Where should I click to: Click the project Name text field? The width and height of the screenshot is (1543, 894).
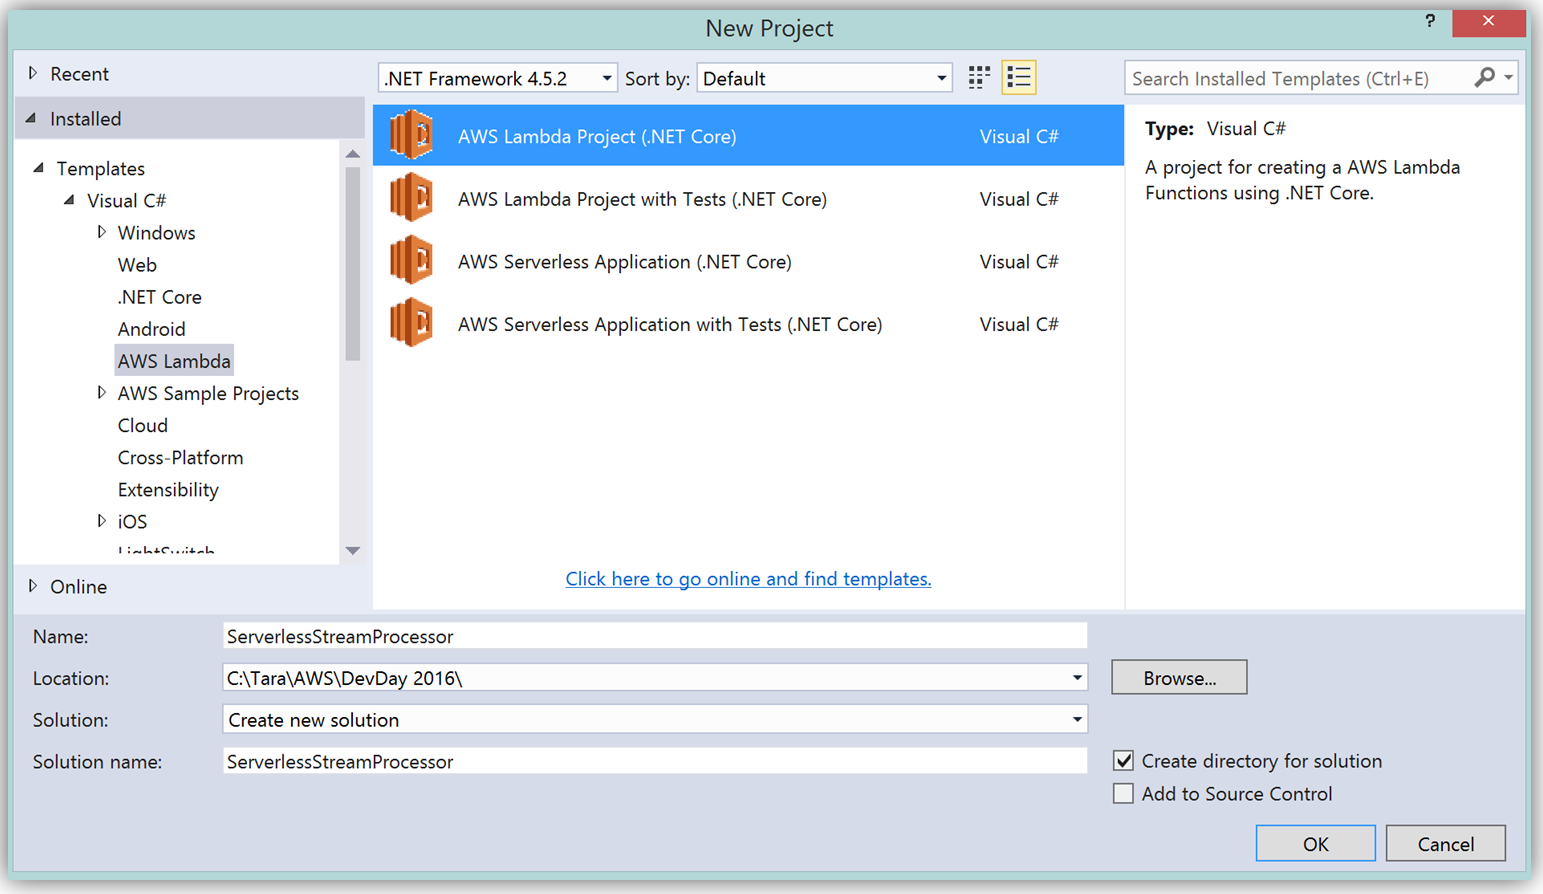[654, 636]
